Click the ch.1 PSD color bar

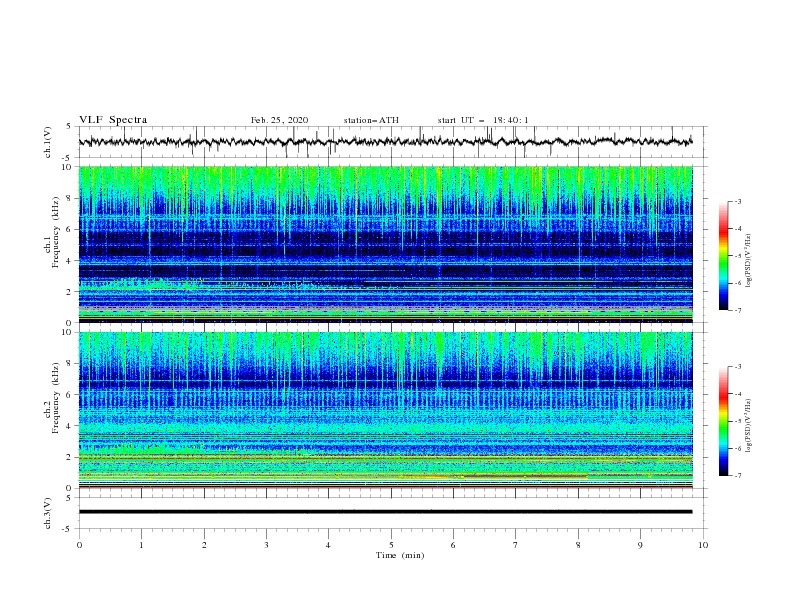(723, 256)
